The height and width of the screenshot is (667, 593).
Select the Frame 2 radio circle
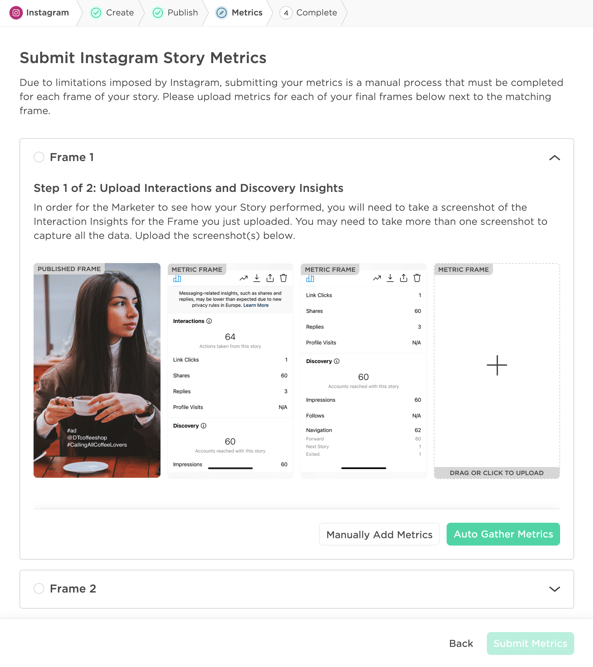(x=39, y=588)
